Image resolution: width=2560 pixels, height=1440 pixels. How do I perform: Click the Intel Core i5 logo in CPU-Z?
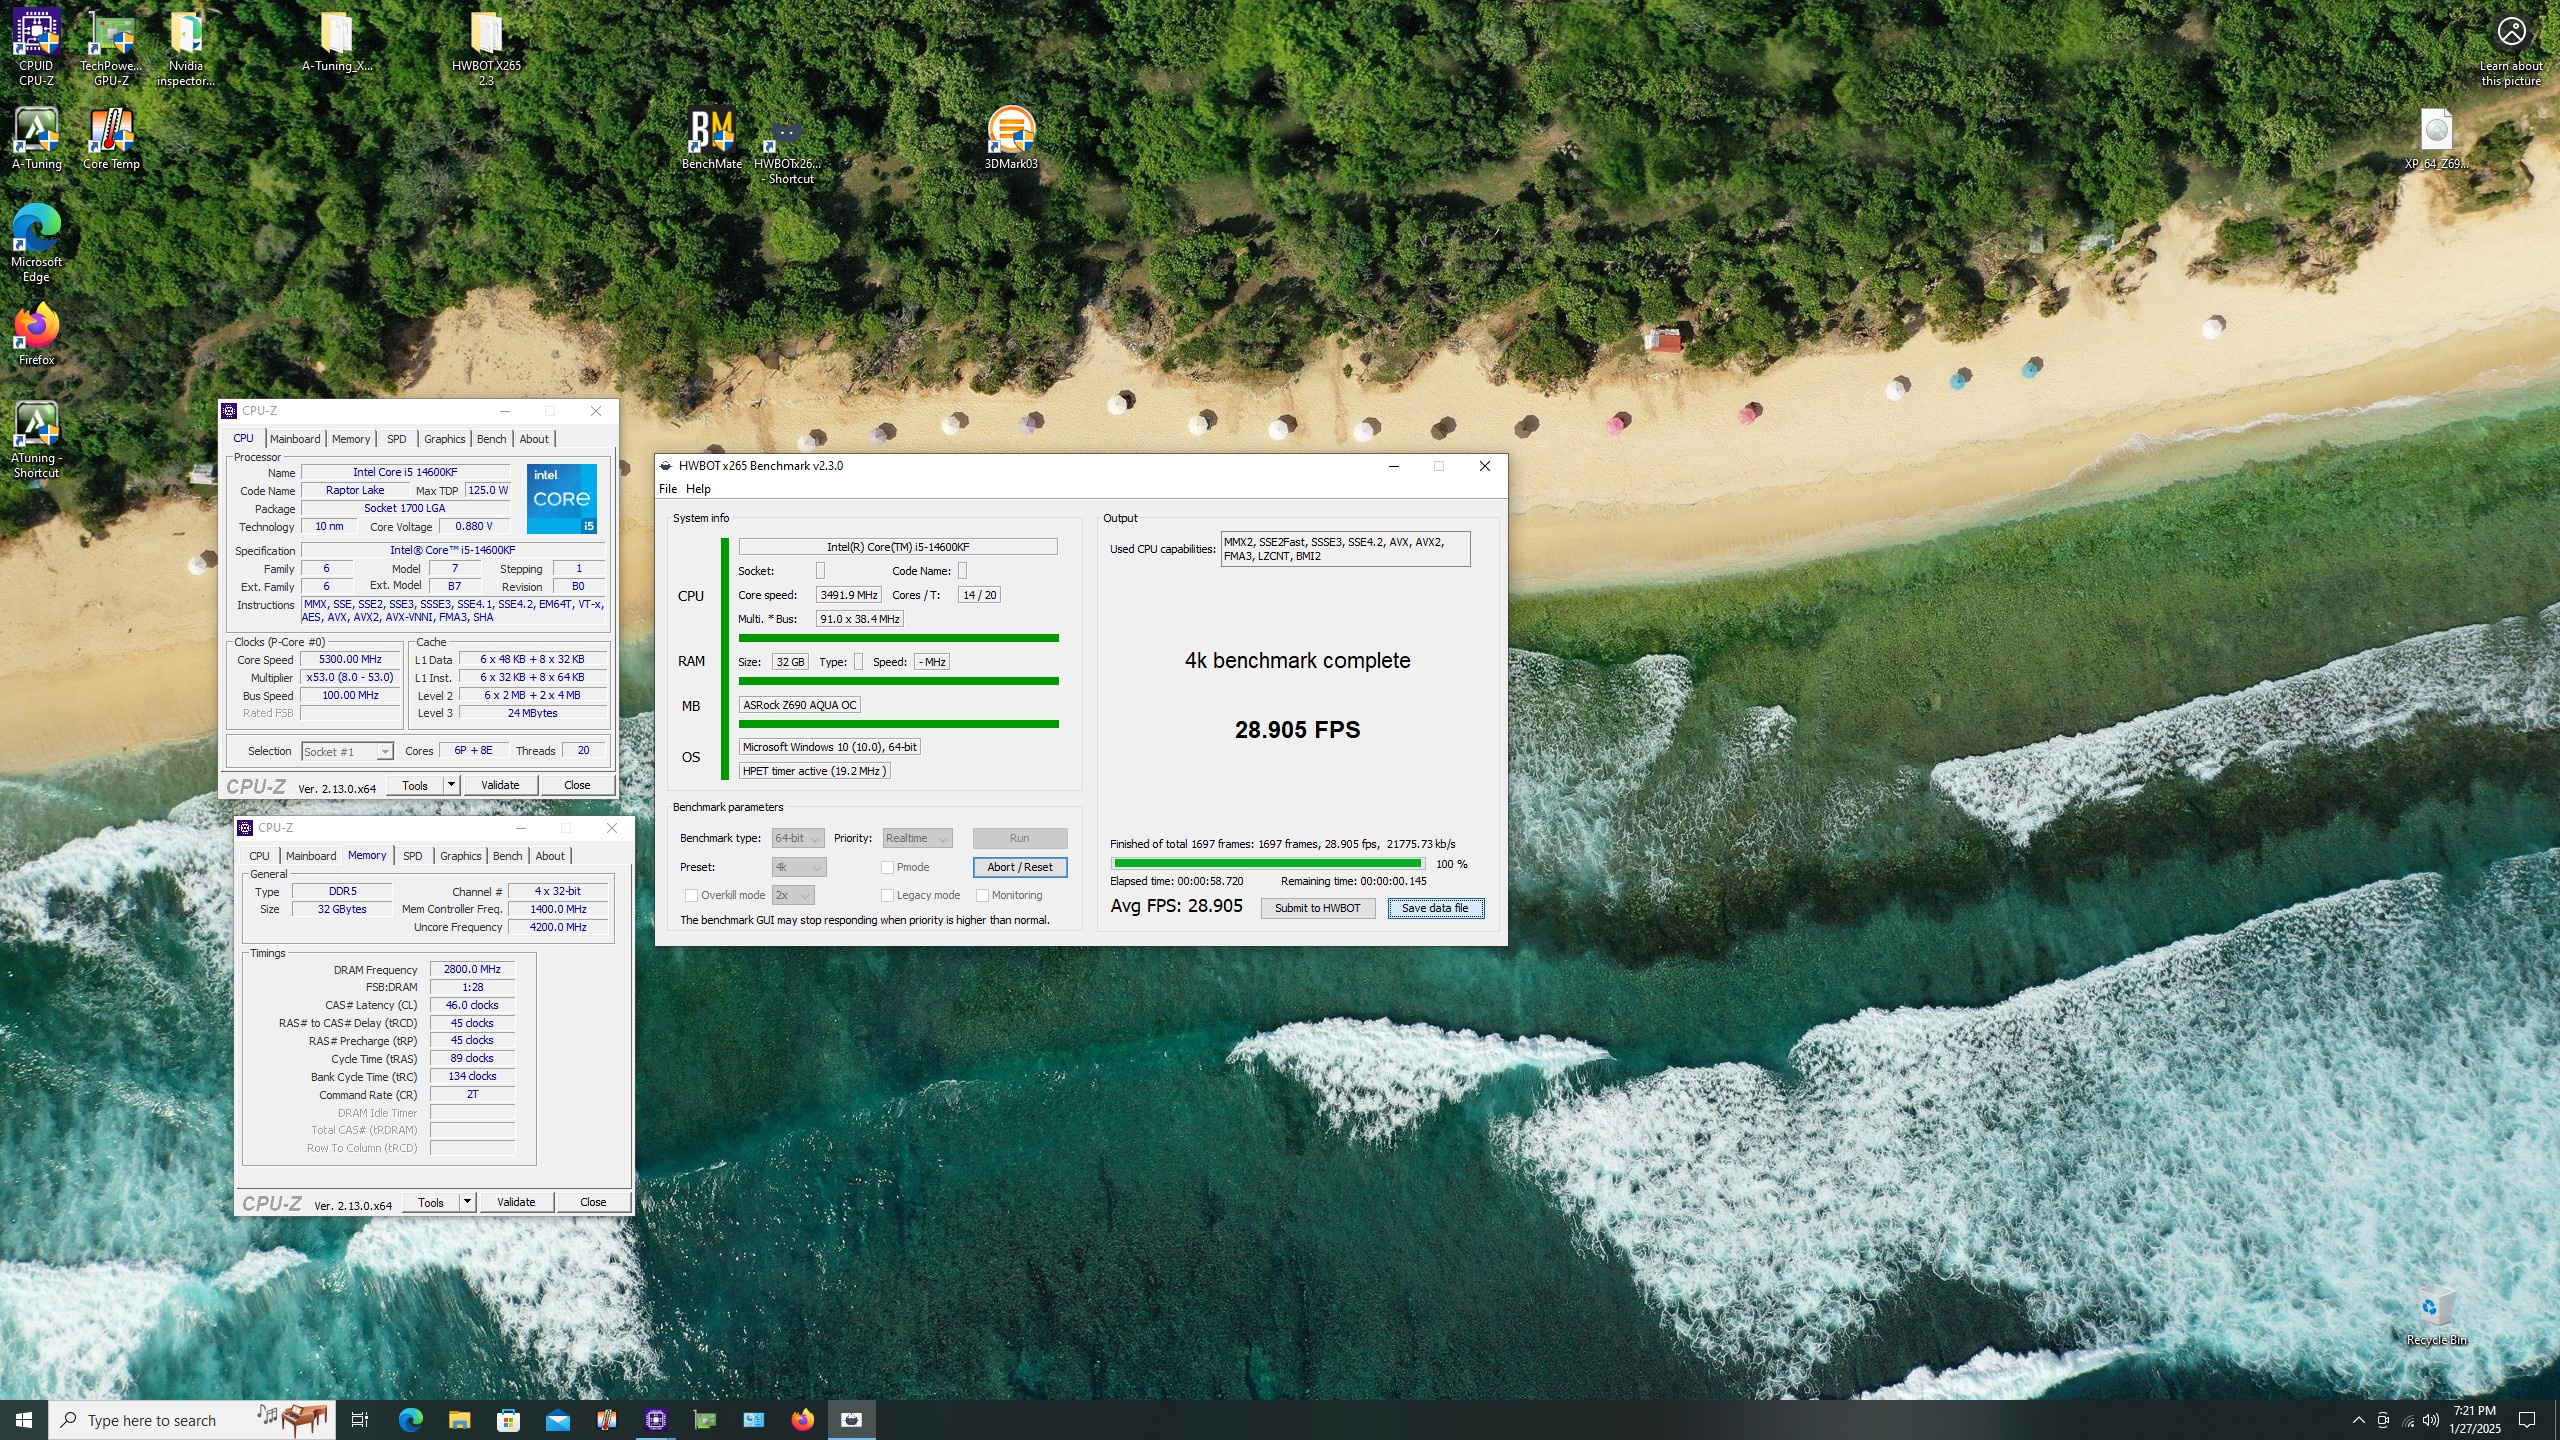562,498
